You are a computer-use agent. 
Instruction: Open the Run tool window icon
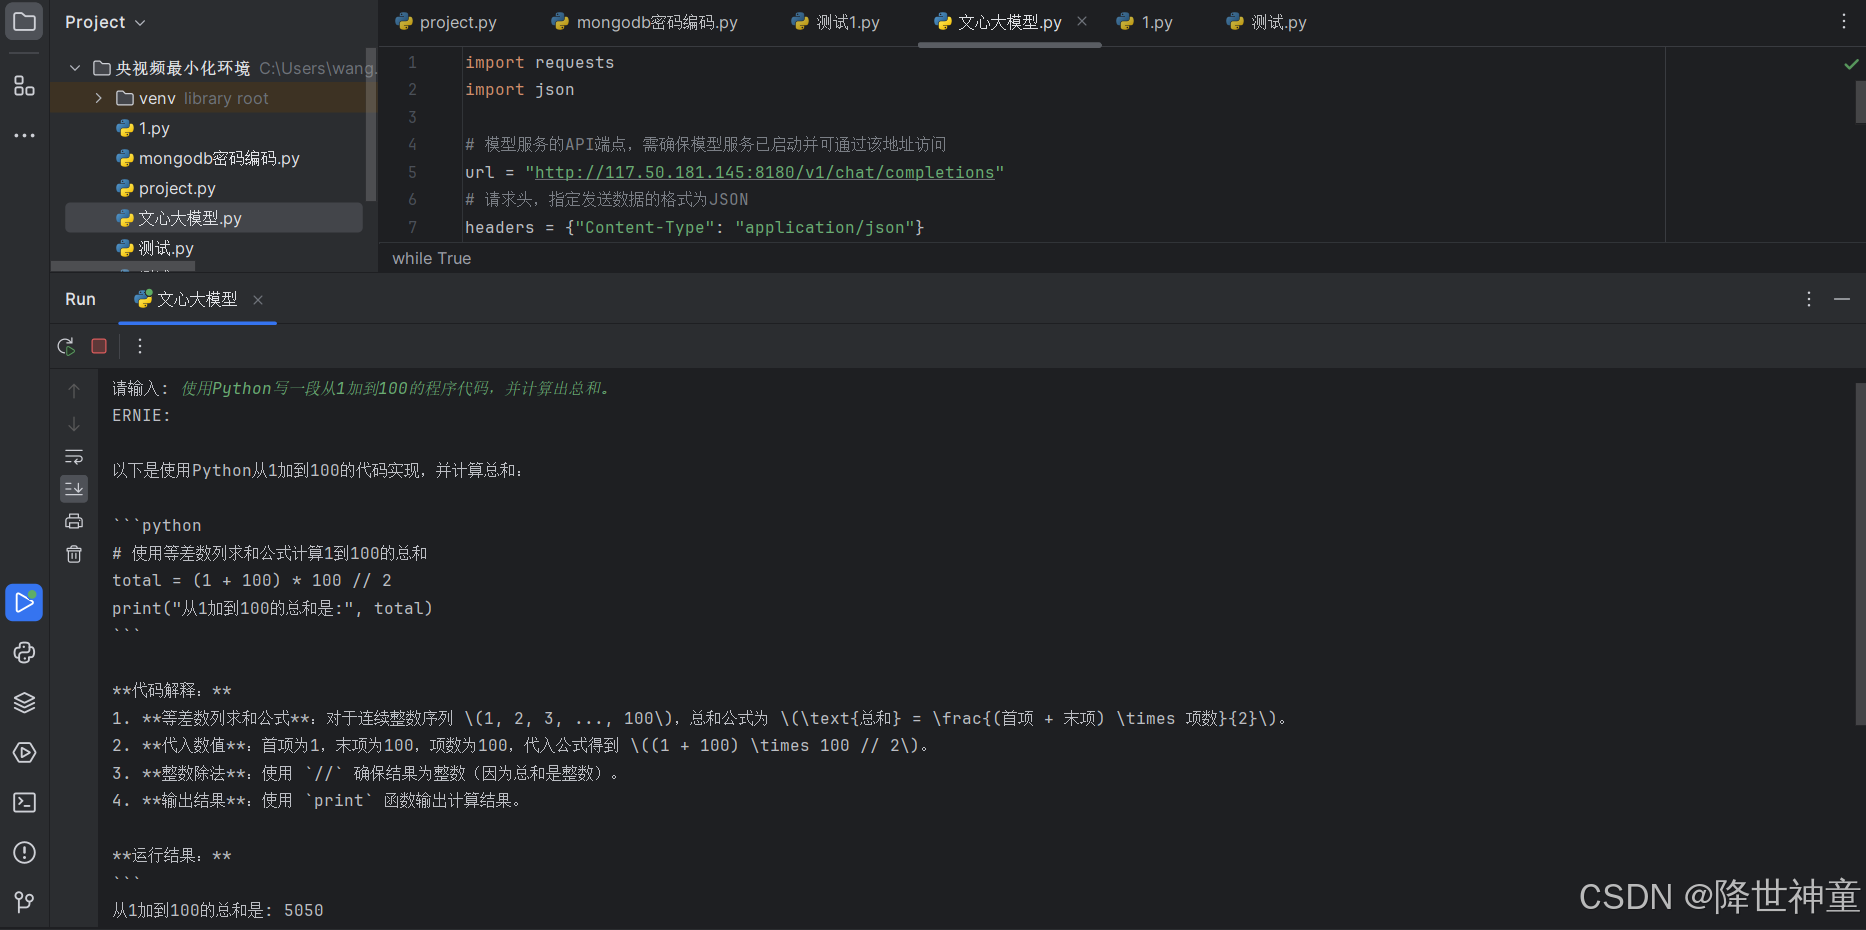[24, 602]
